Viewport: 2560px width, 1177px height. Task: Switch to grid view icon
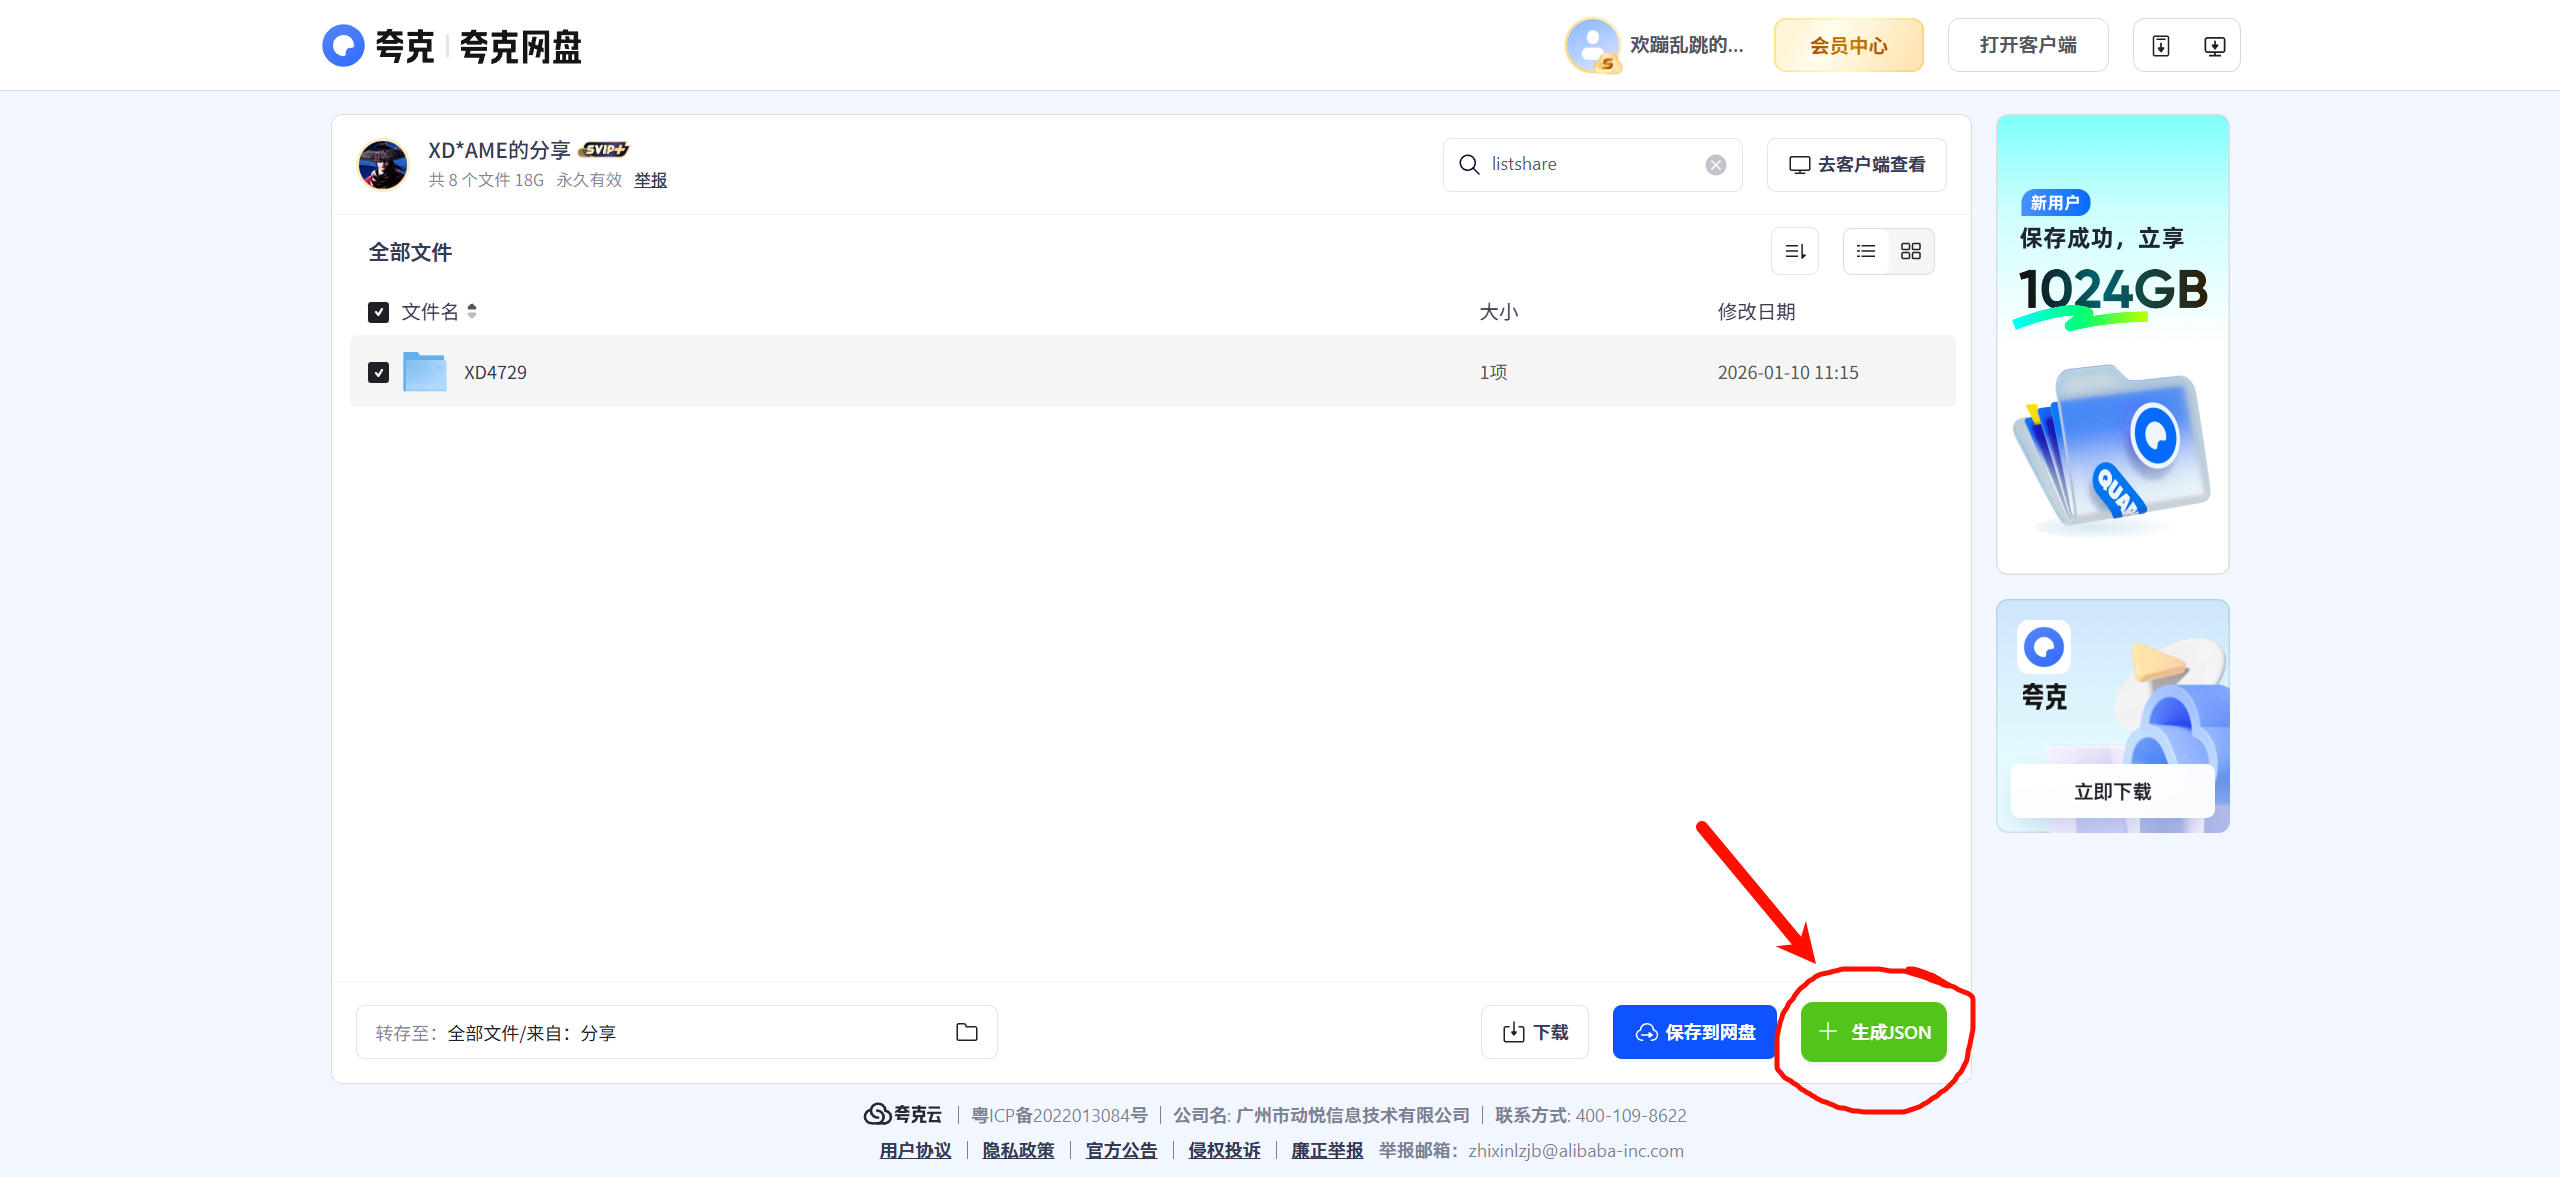coord(1911,251)
